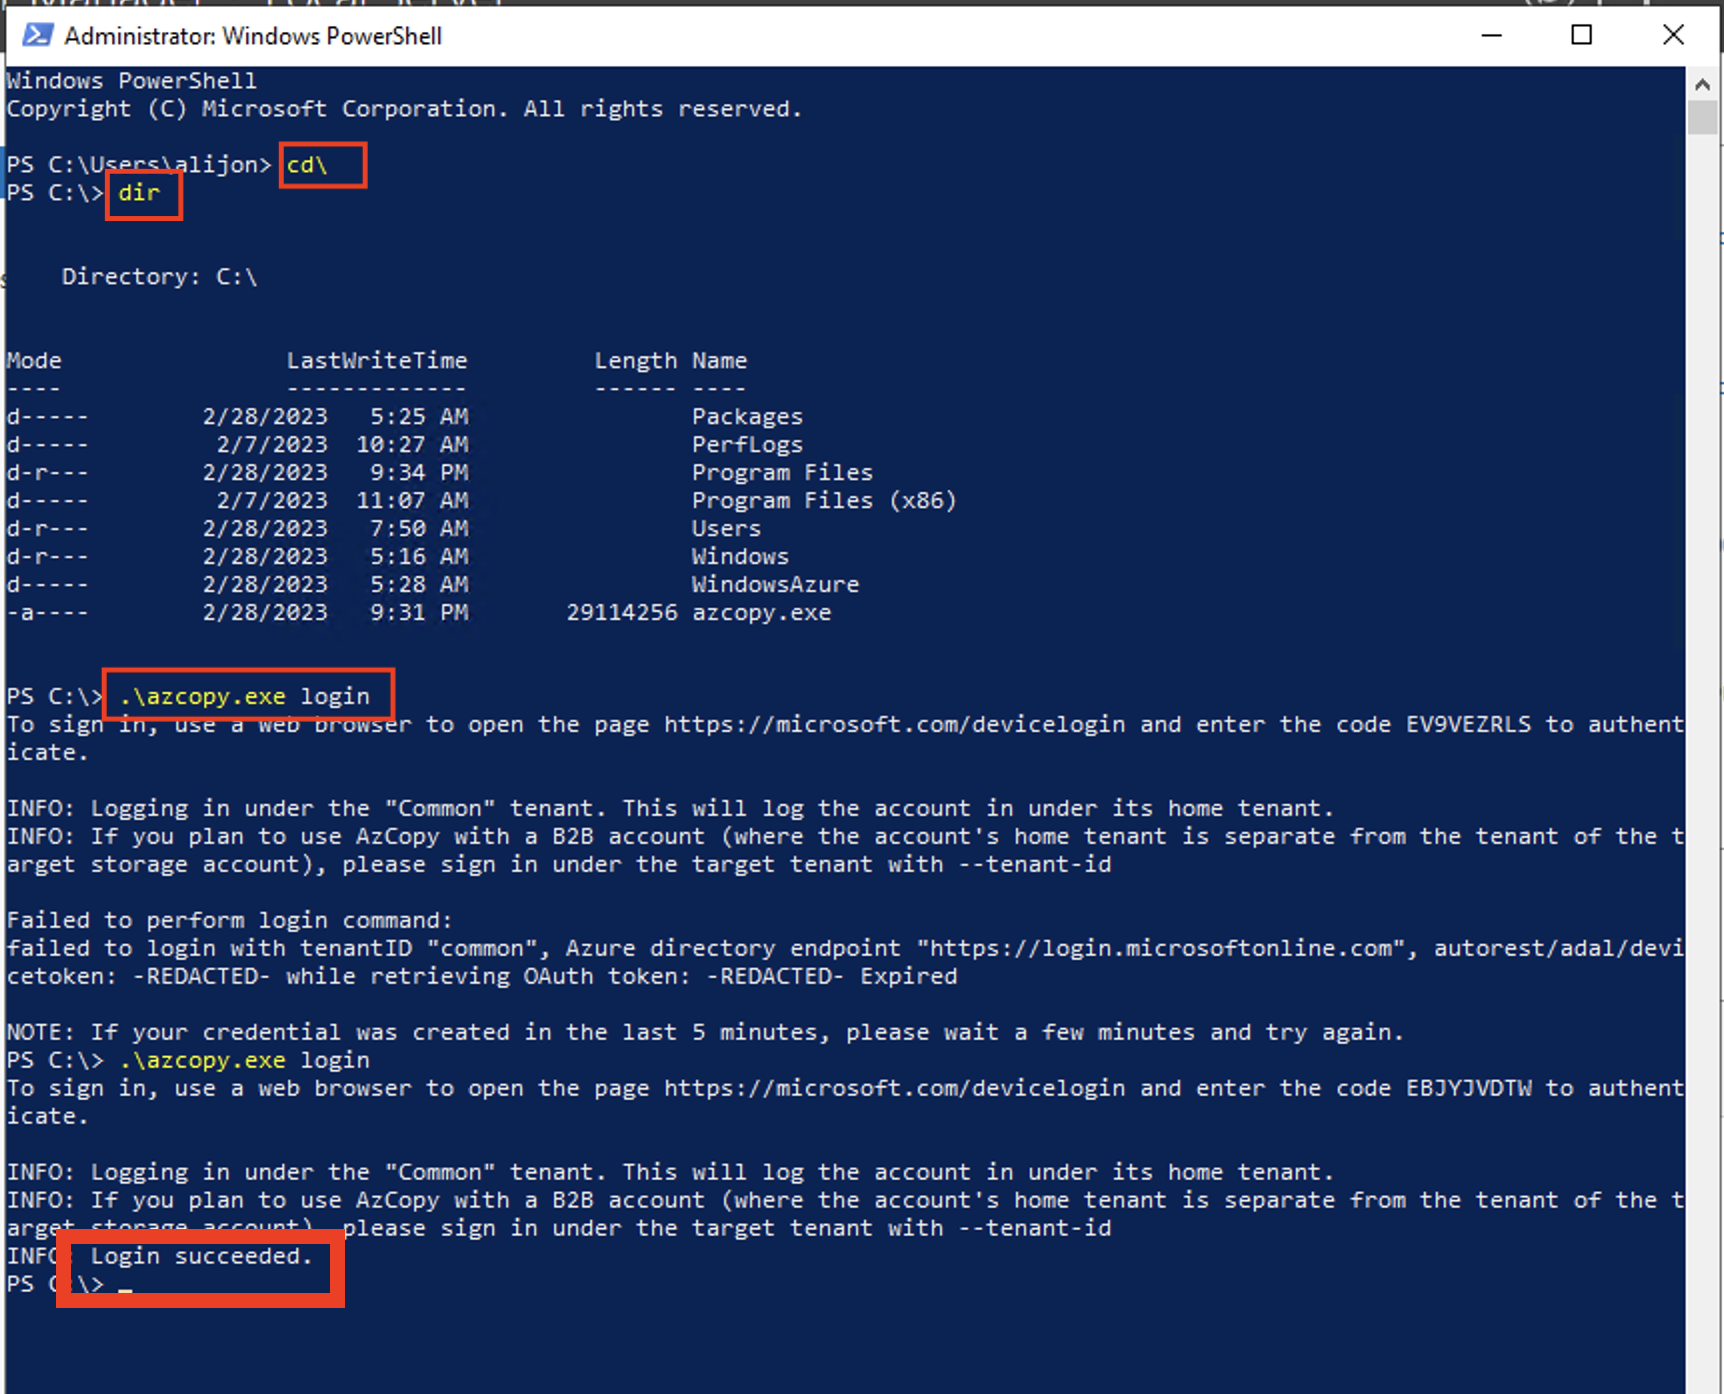Click the Administrator: Windows PowerShell title text
This screenshot has height=1394, width=1724.
click(253, 35)
